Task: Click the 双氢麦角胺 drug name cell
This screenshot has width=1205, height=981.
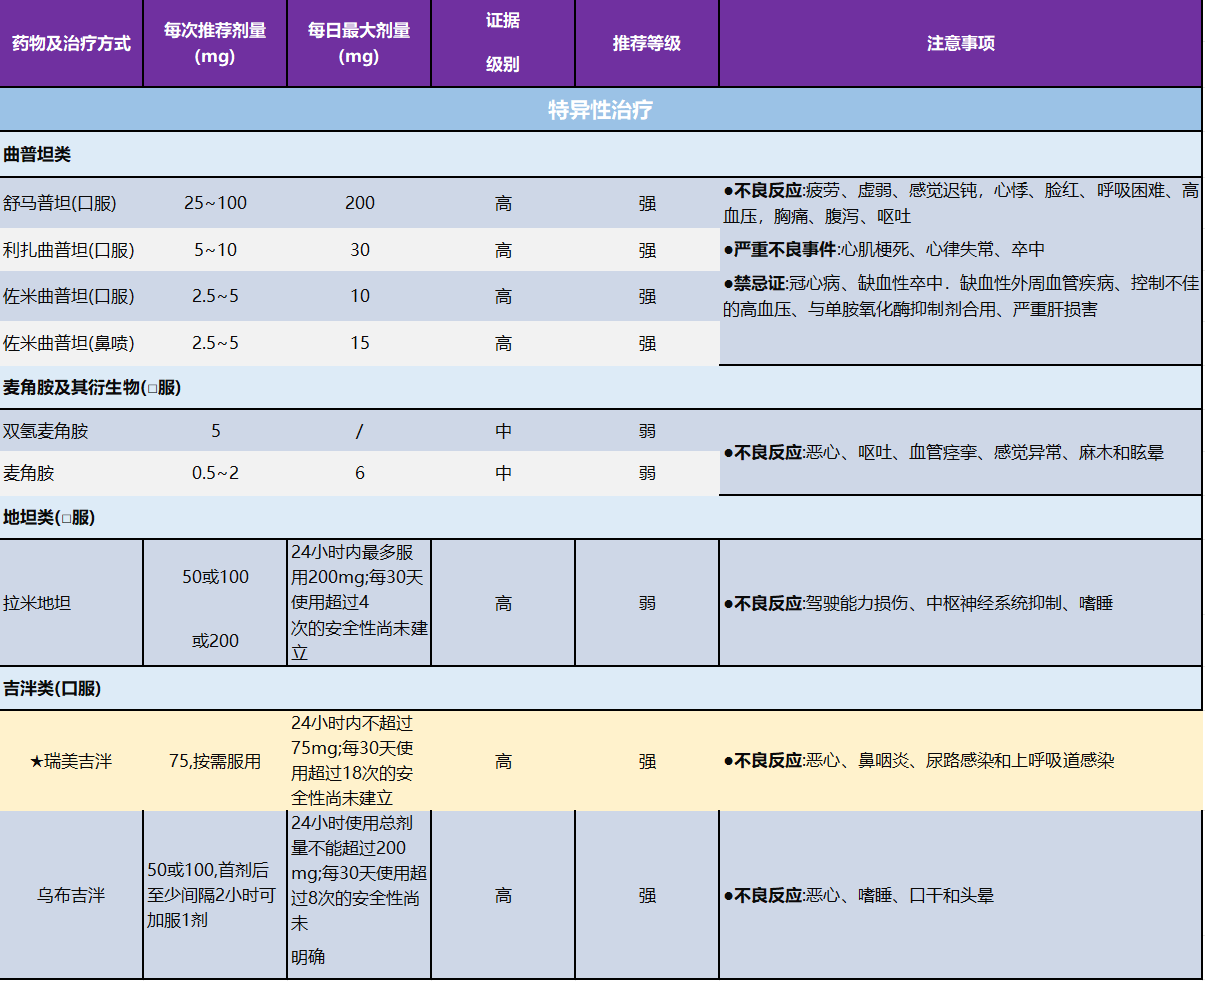Action: (x=46, y=432)
